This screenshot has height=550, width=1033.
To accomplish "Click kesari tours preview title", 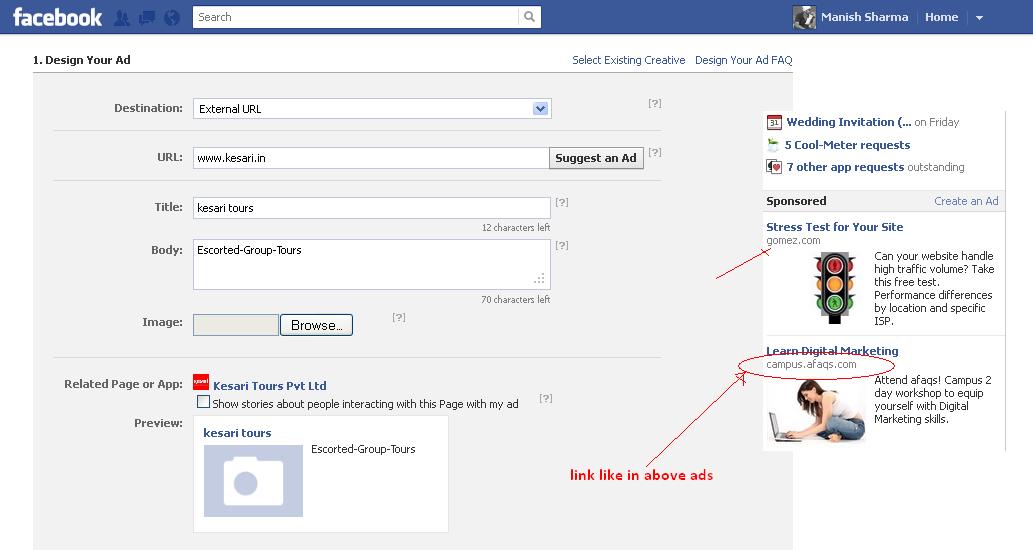I will [x=237, y=433].
